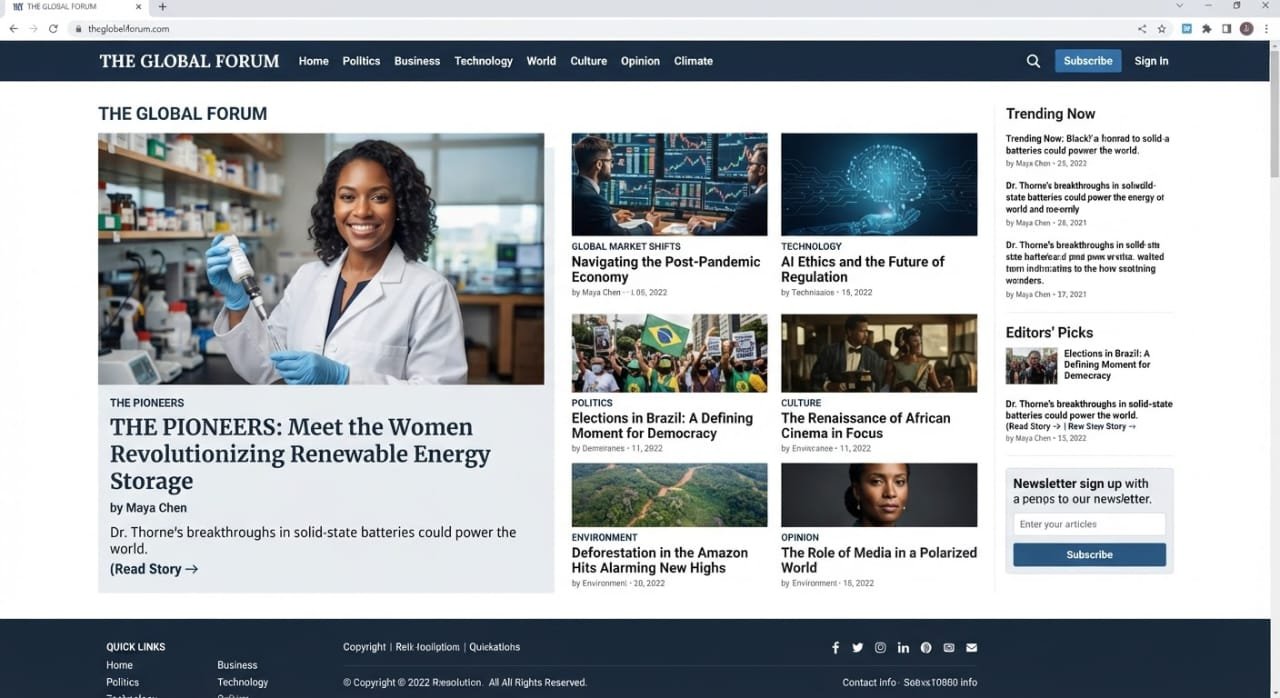
Task: Click the newsletter email input field
Action: click(x=1089, y=524)
